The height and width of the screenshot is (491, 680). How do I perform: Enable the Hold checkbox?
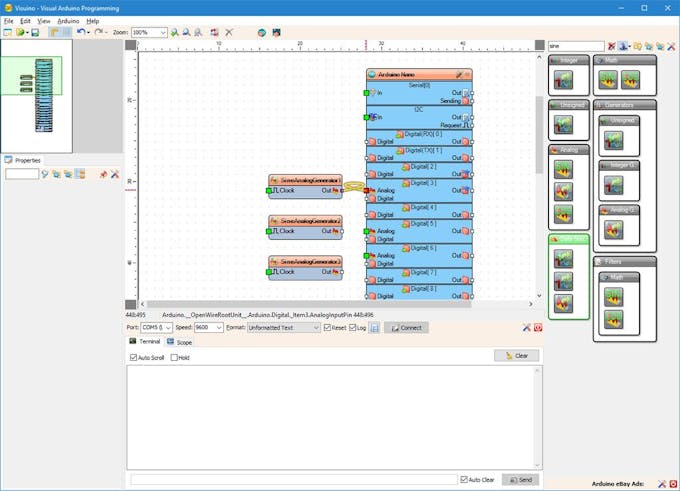coord(174,357)
